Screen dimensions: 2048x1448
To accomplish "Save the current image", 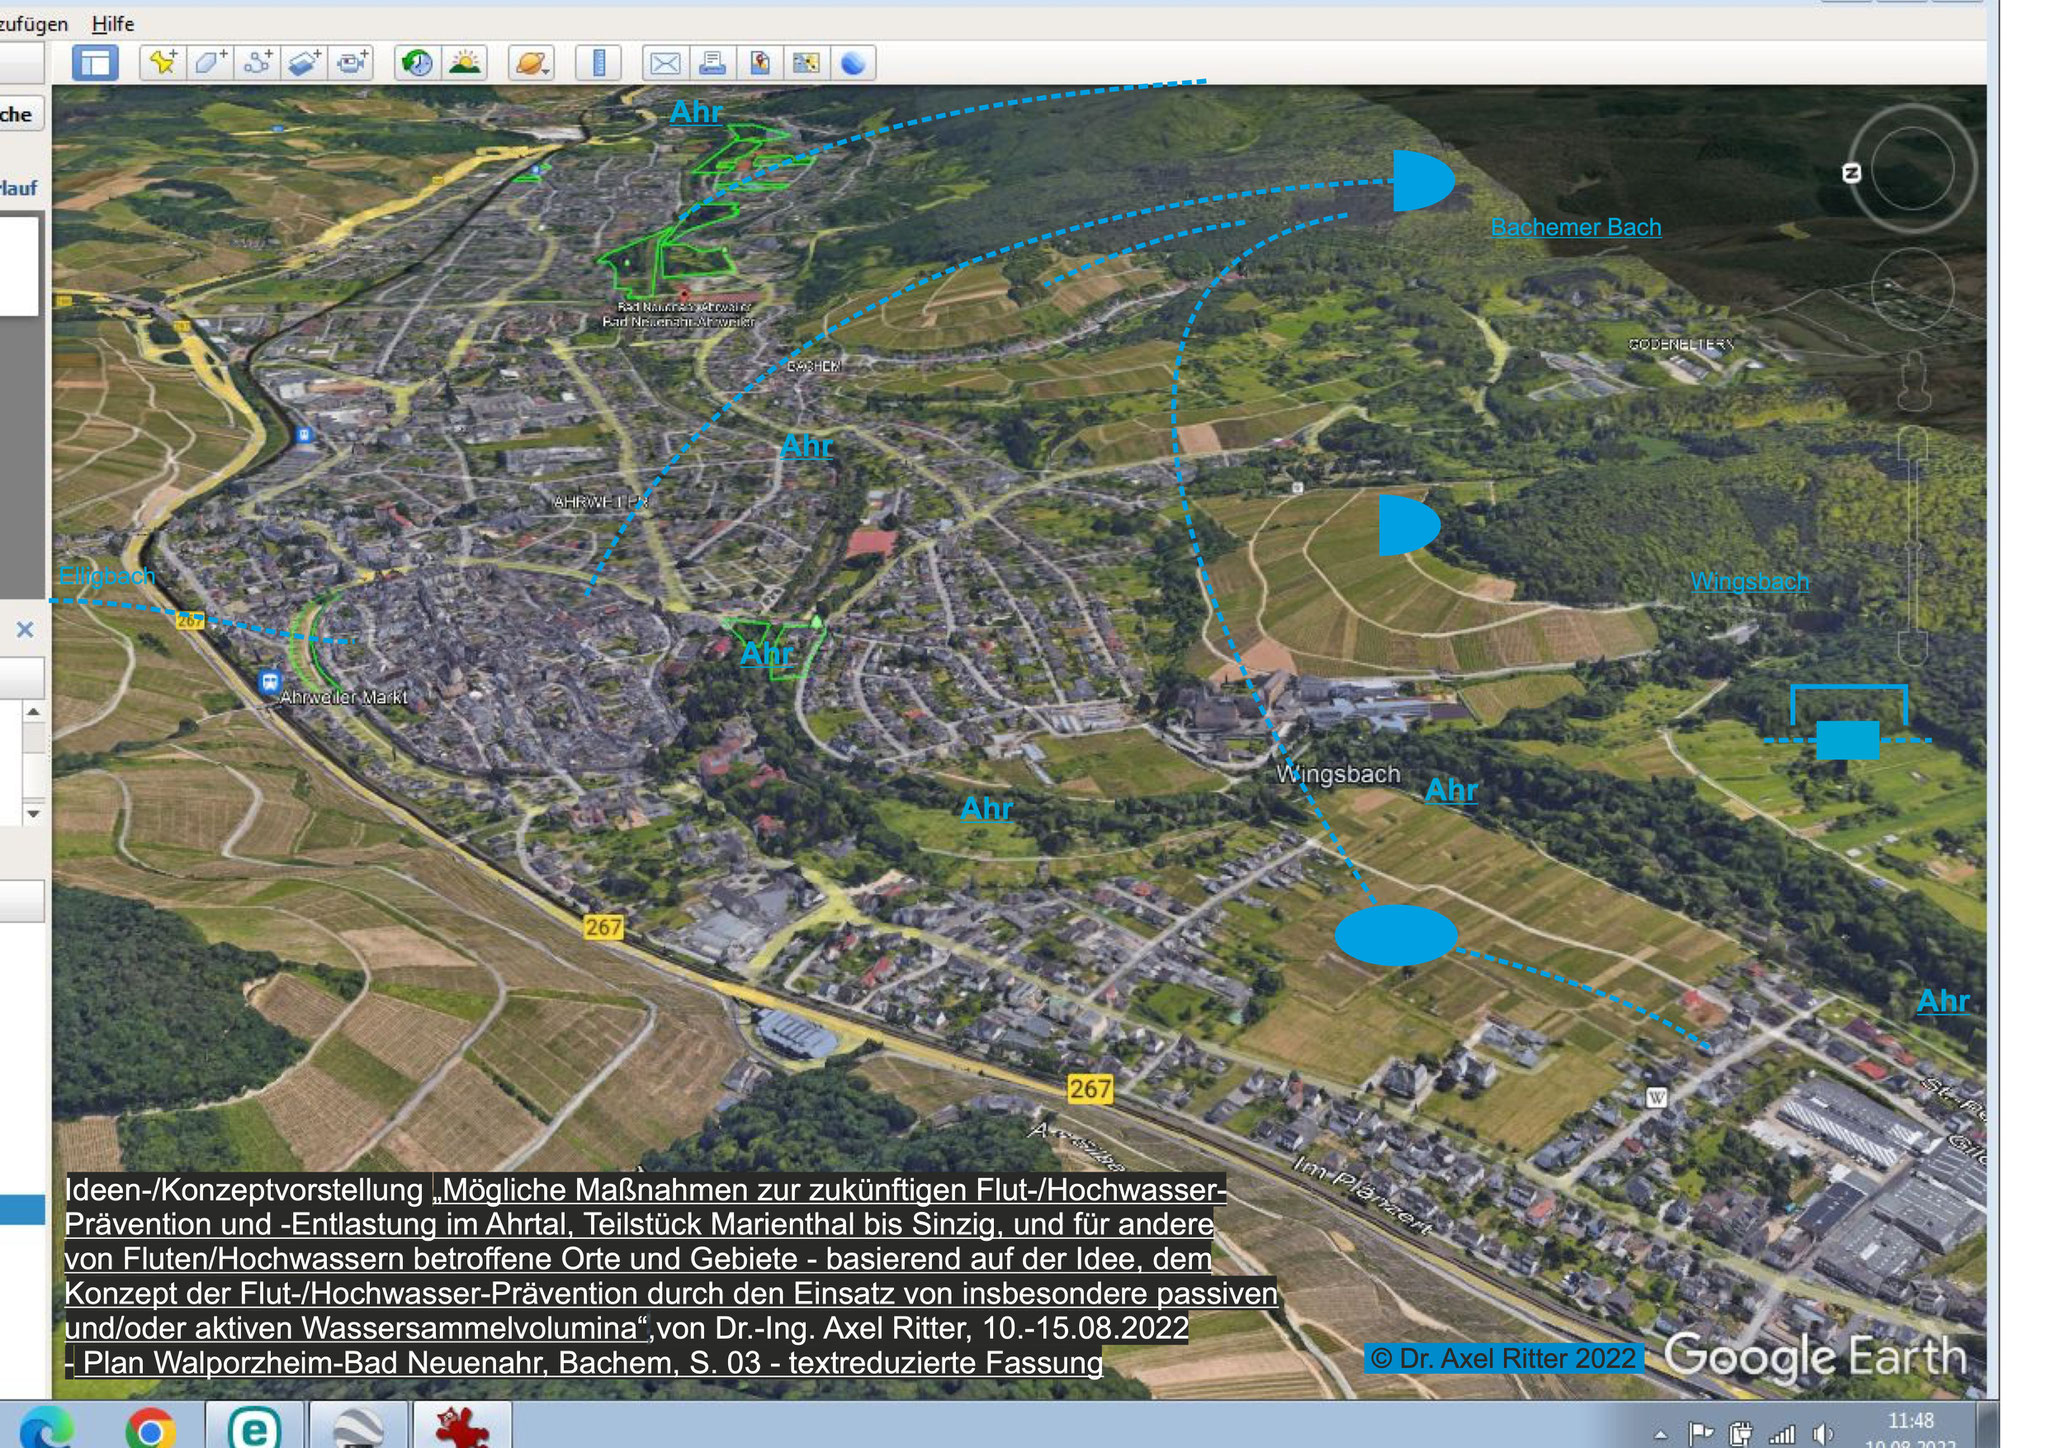I will point(759,63).
